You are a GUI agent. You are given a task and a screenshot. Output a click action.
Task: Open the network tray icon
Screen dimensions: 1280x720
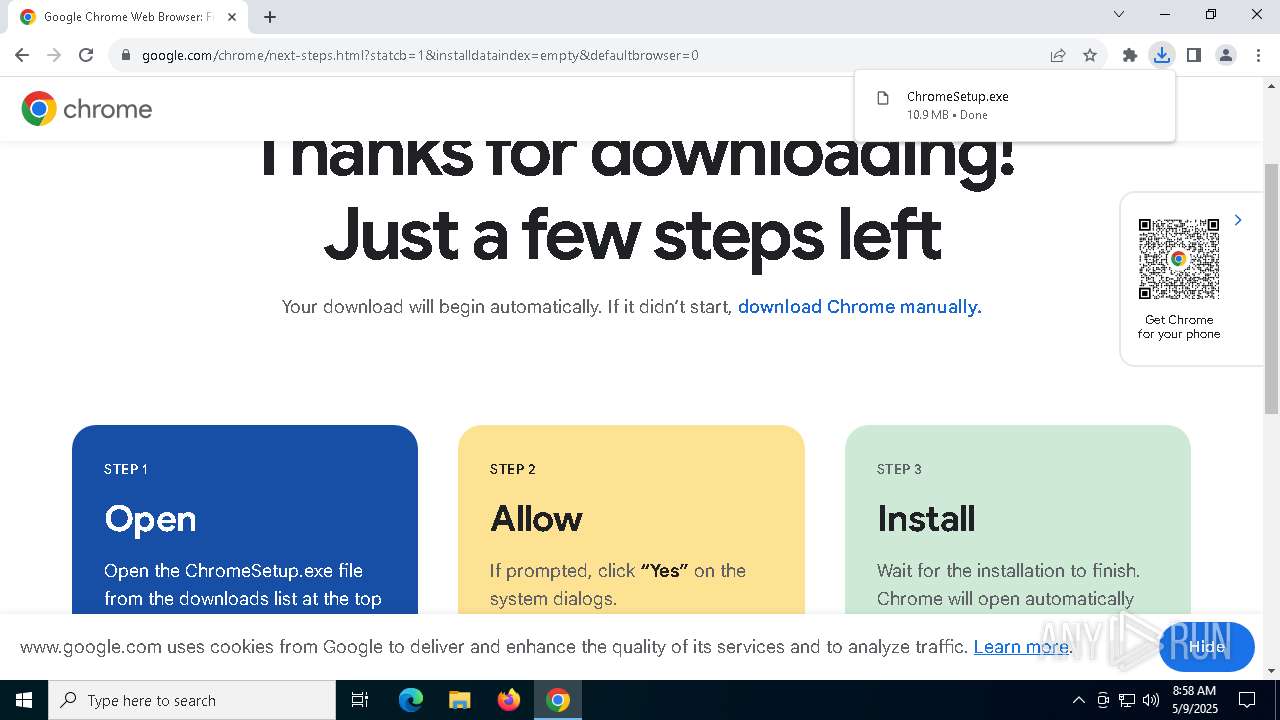[x=1127, y=700]
